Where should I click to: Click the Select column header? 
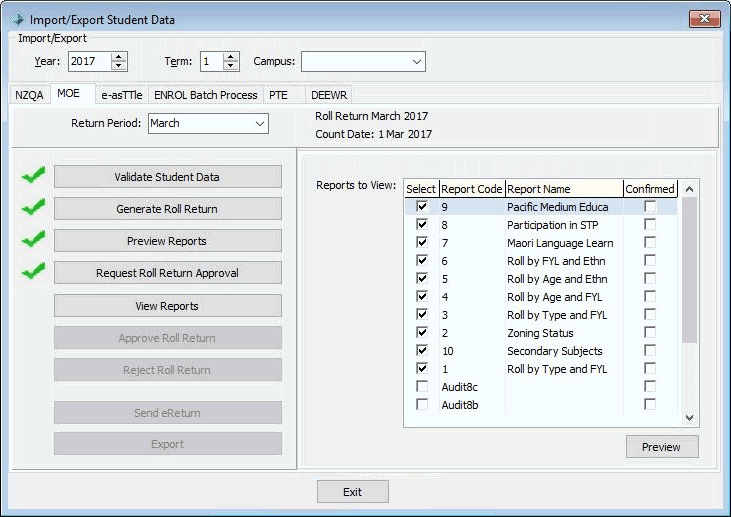pyautogui.click(x=421, y=189)
